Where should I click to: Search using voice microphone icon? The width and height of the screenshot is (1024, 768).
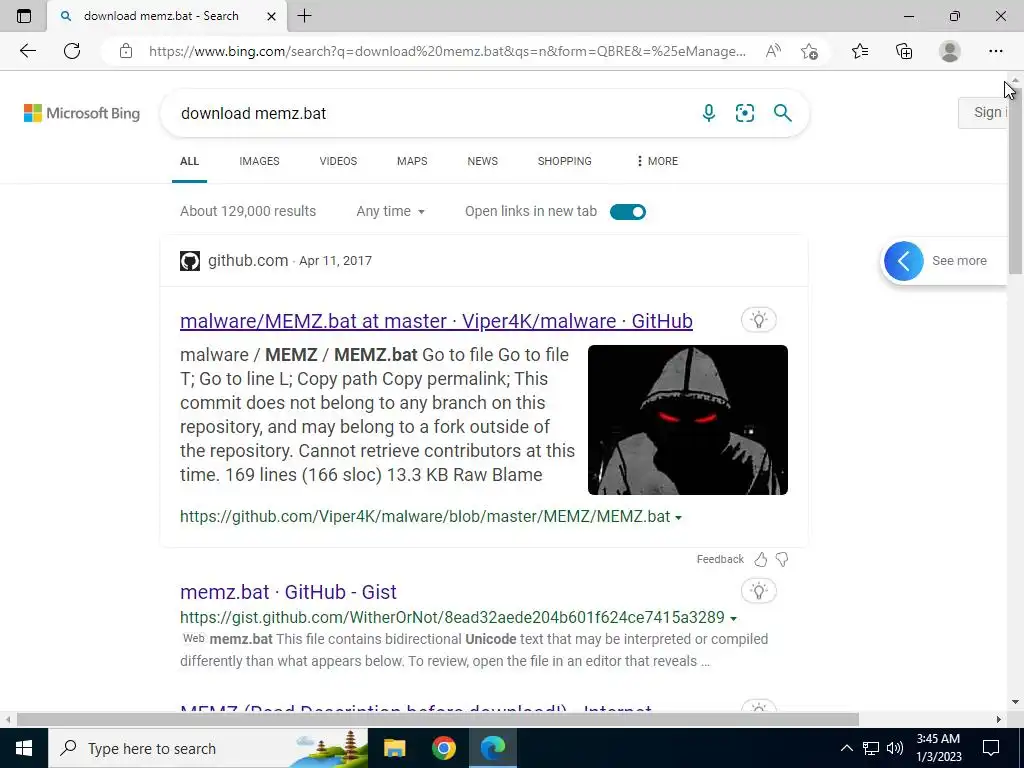(x=709, y=113)
